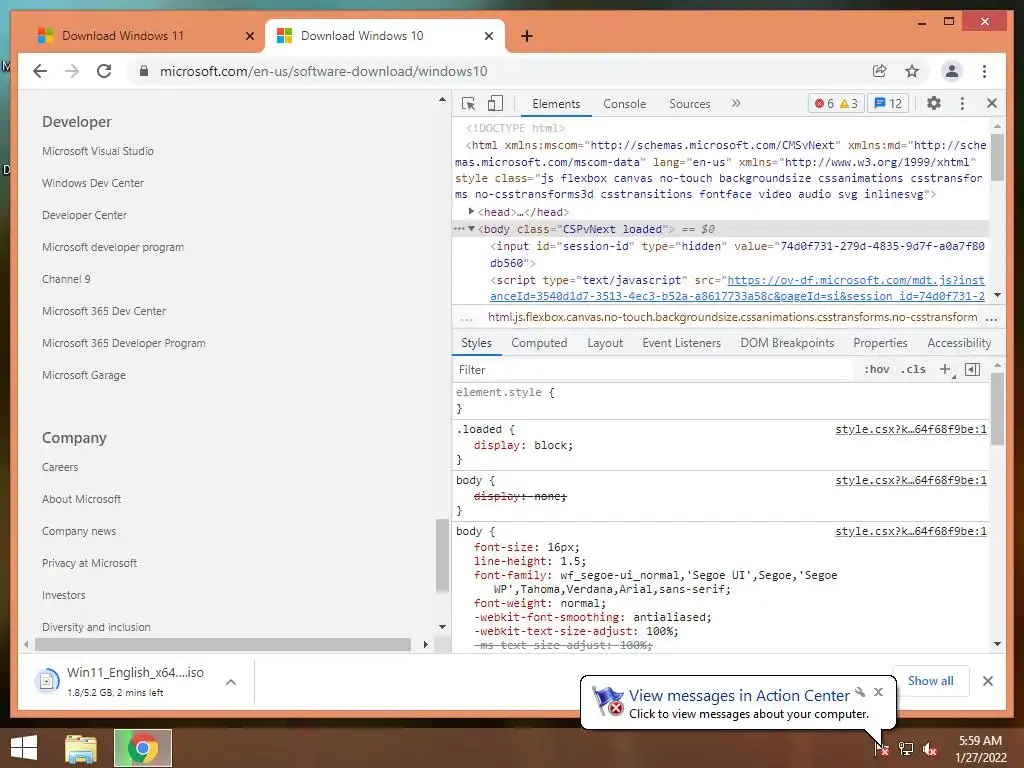
Task: Toggle the computed styles sidebar icon
Action: point(972,370)
